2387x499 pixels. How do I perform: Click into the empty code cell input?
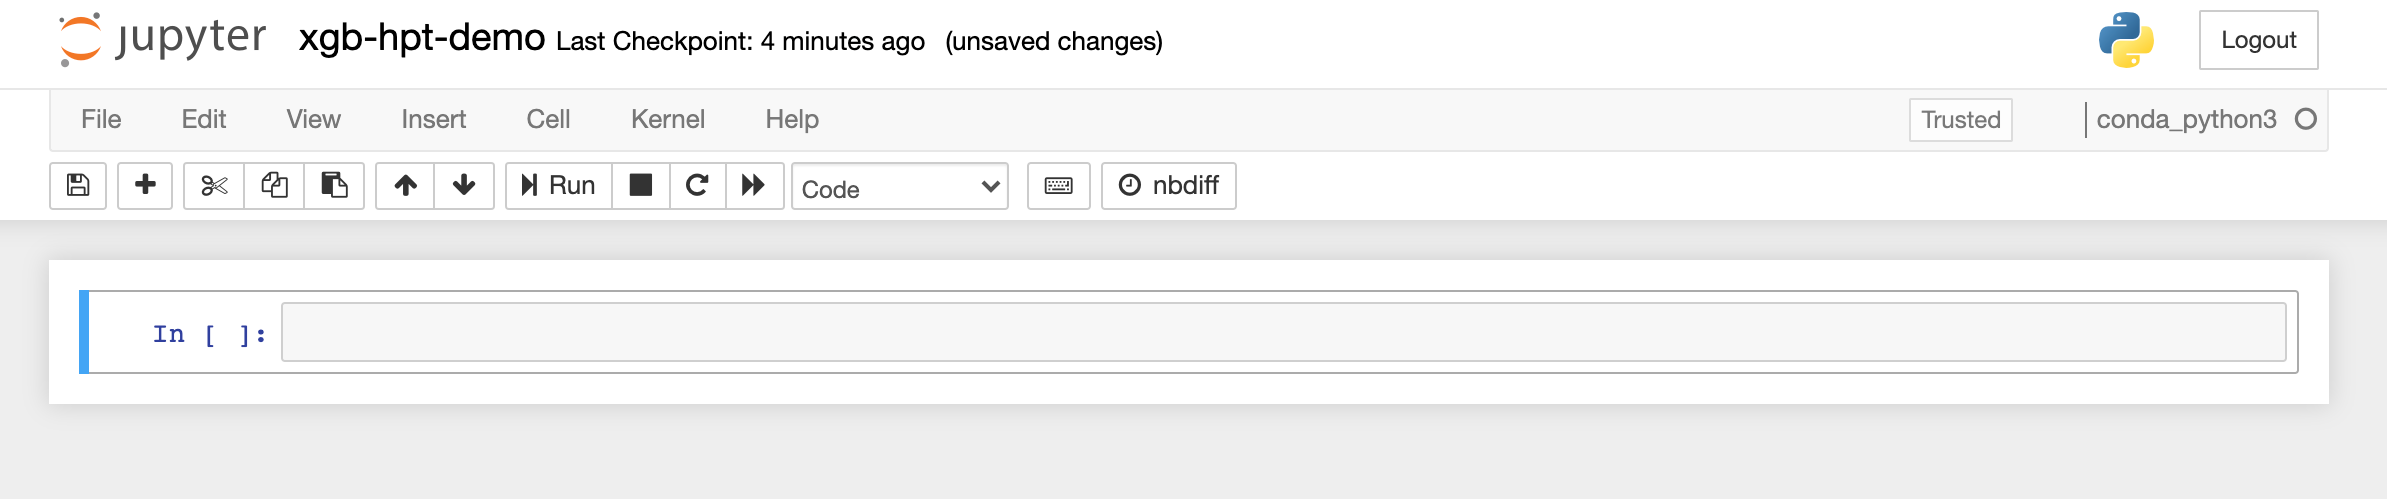[1284, 332]
